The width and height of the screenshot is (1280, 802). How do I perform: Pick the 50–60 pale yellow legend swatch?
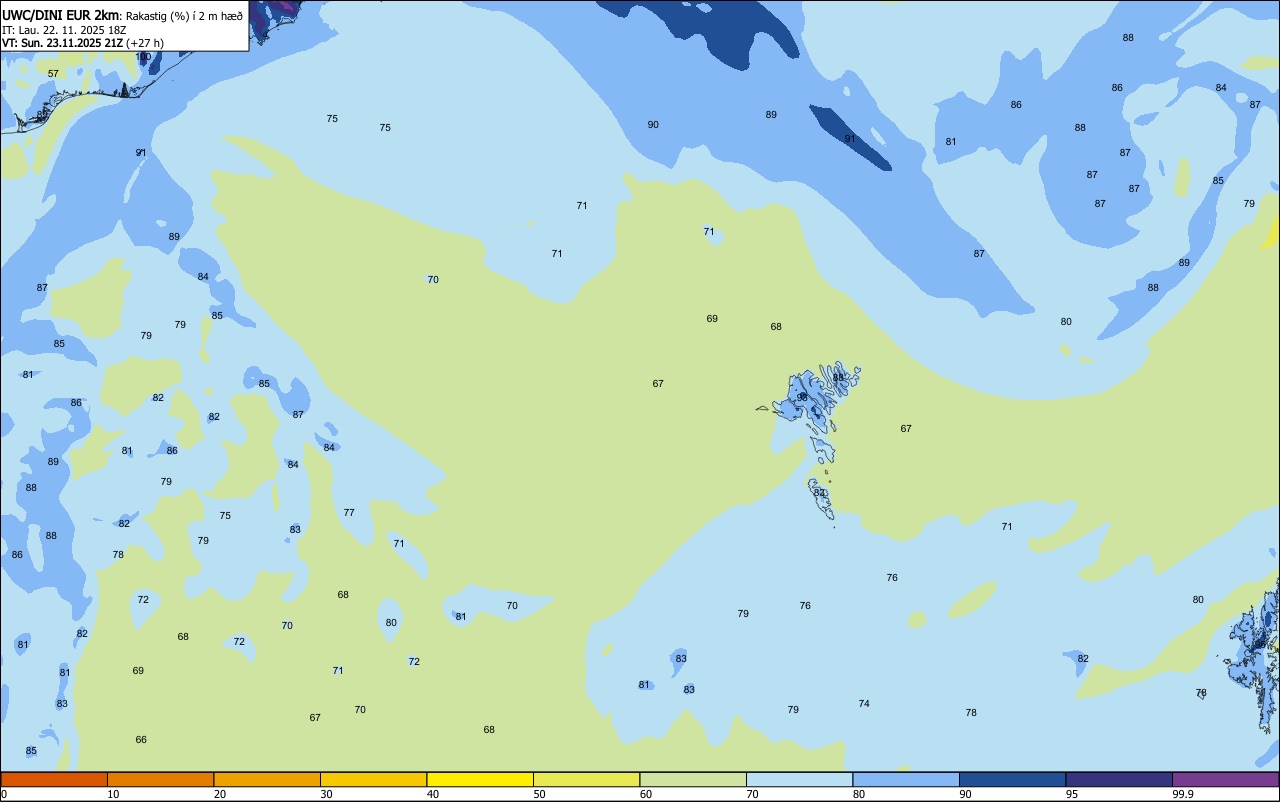[586, 779]
